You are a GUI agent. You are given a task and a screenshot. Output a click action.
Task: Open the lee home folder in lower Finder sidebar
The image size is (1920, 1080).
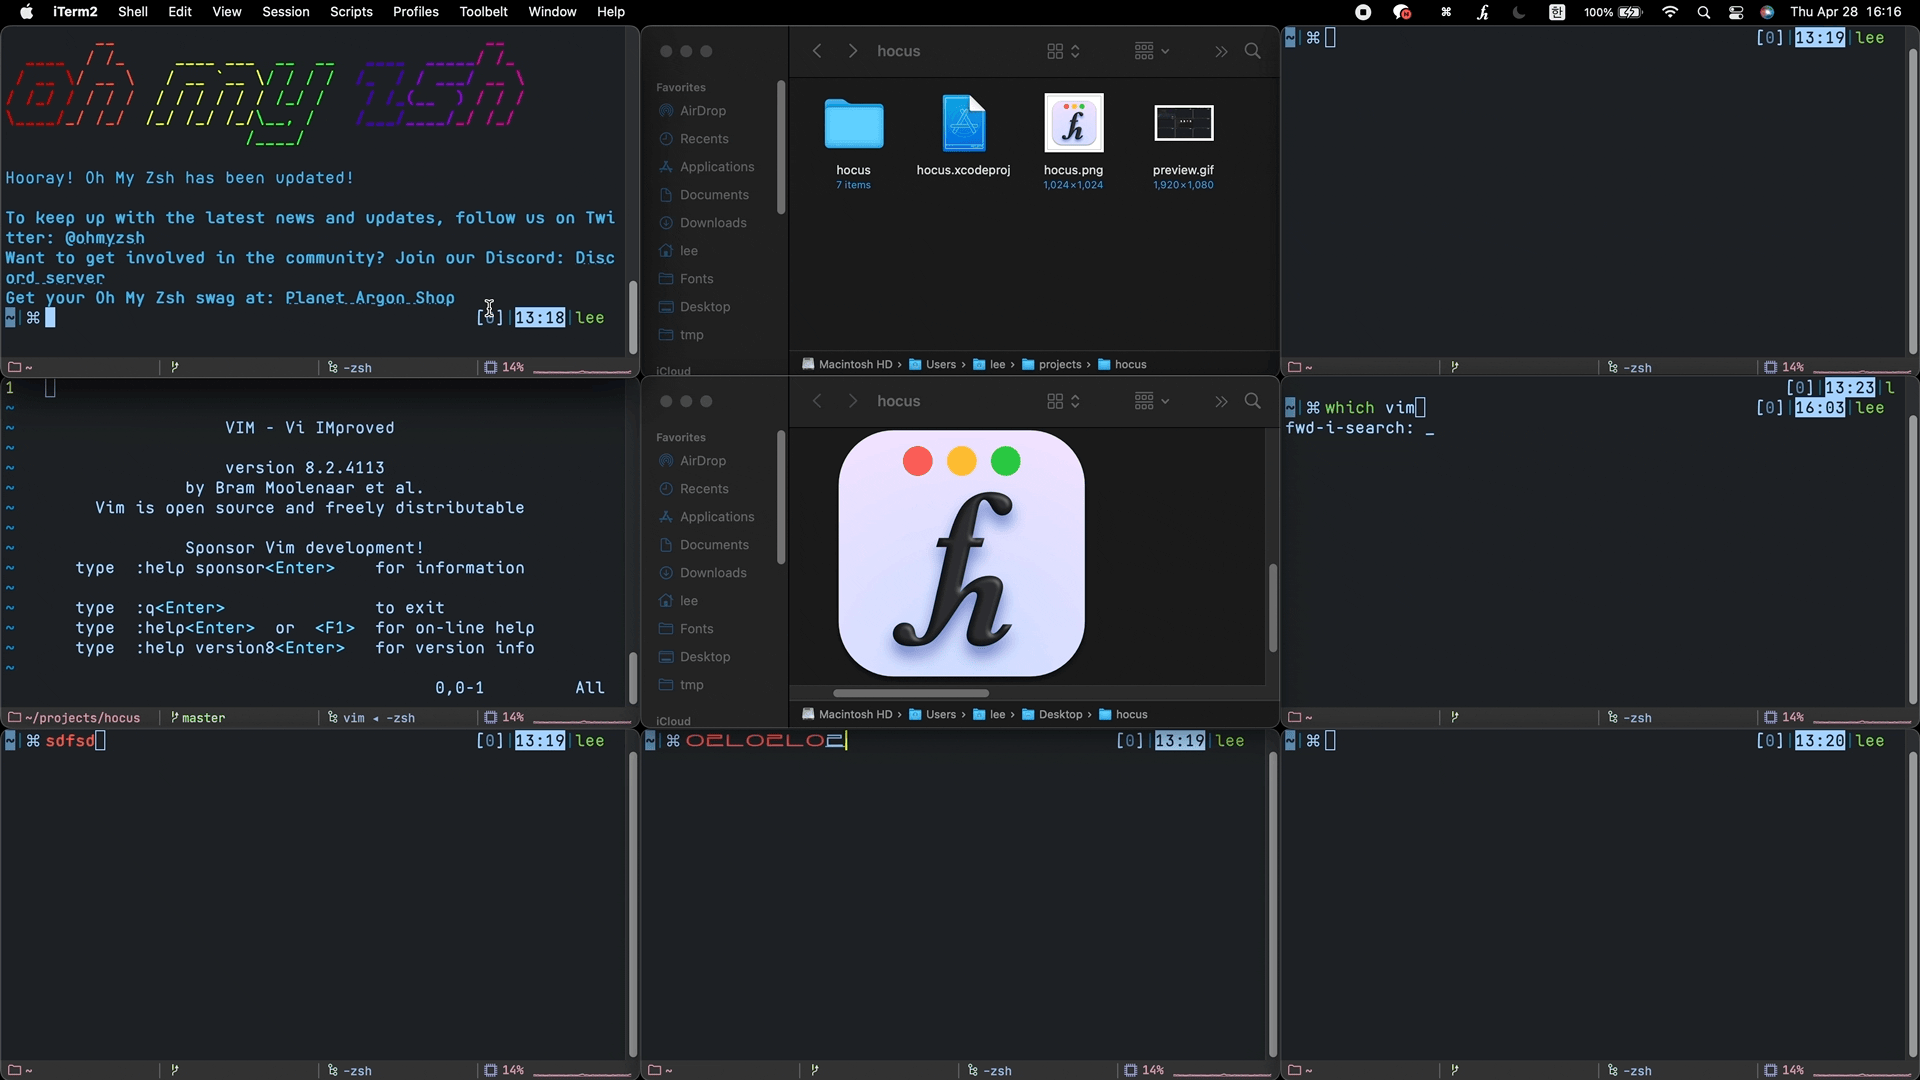(679, 601)
